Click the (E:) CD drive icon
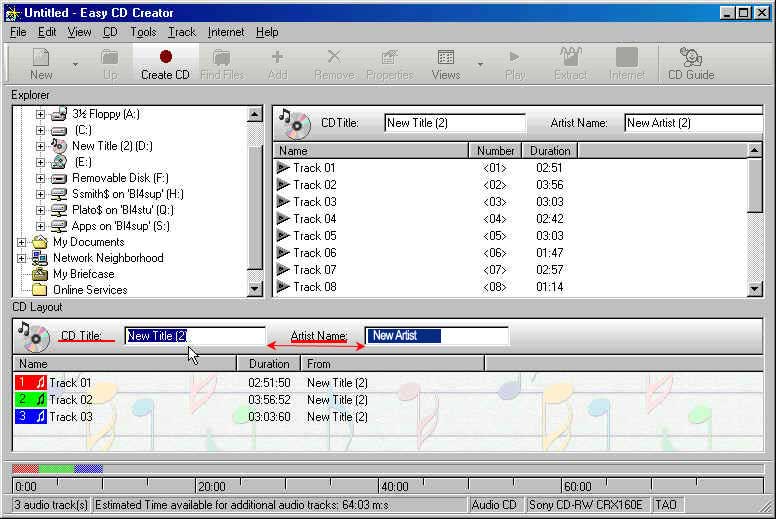 pos(59,162)
